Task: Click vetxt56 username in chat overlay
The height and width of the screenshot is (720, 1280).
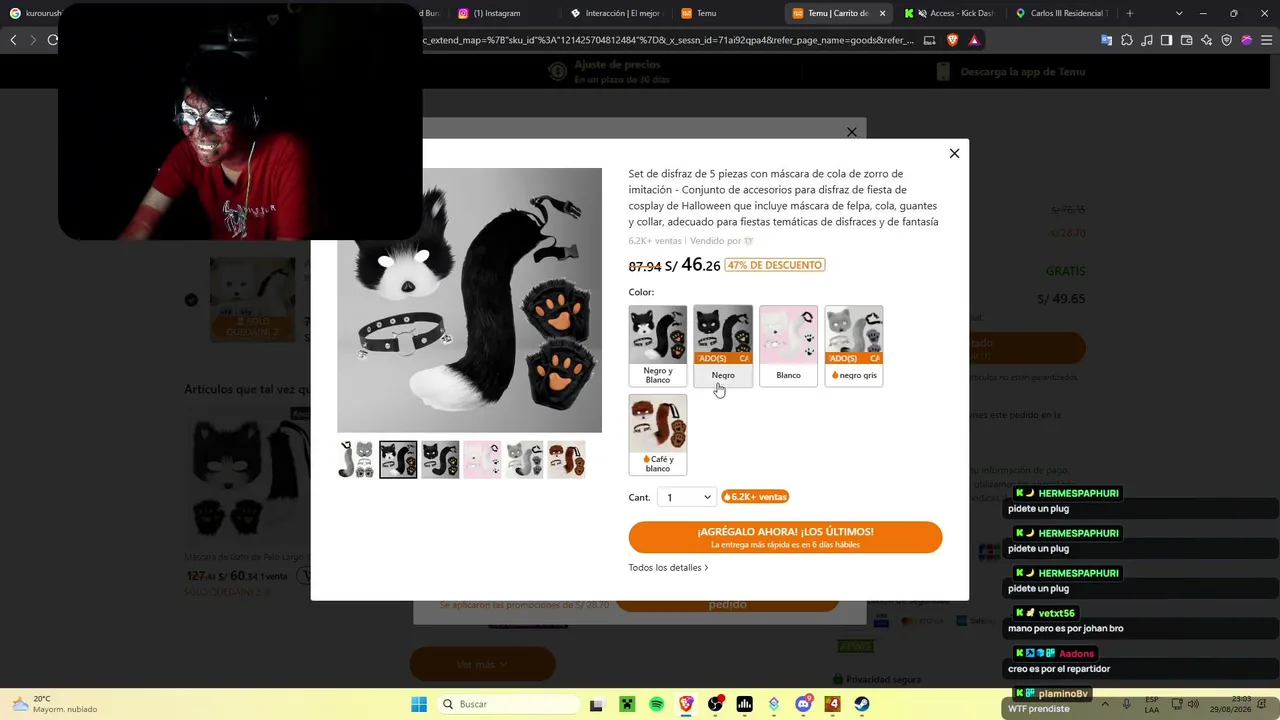Action: tap(1056, 613)
